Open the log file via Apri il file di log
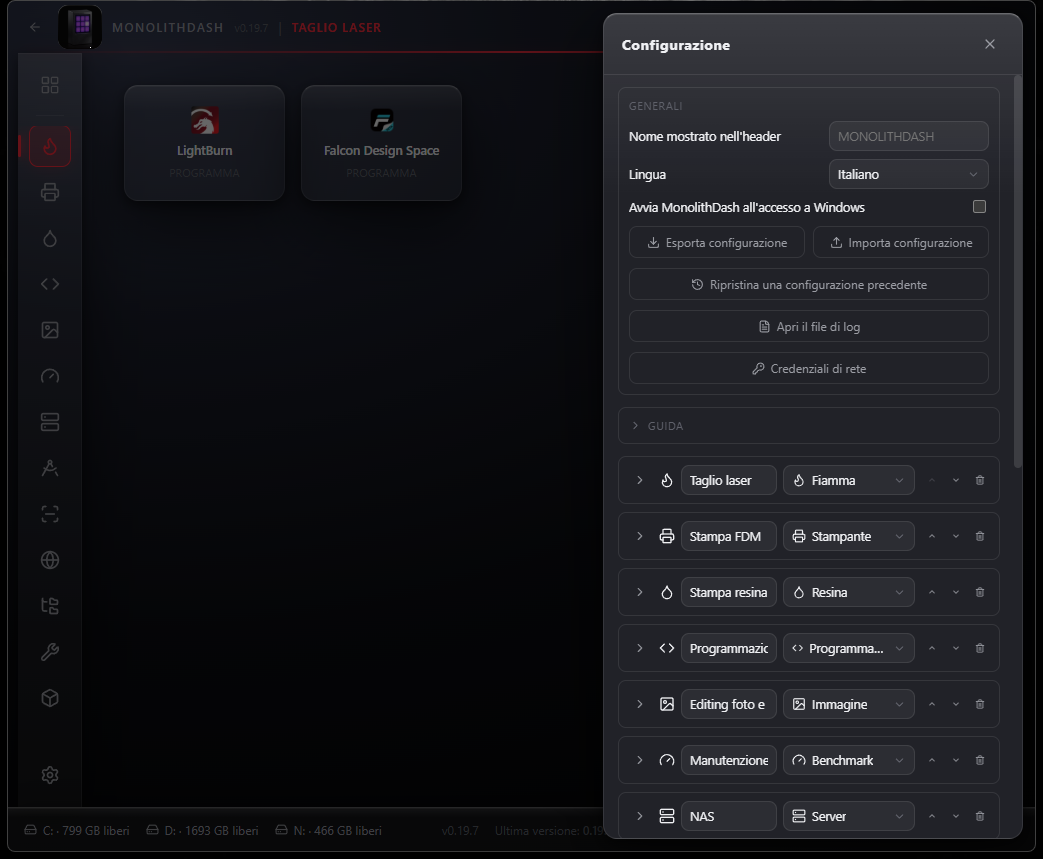Image resolution: width=1043 pixels, height=859 pixels. [x=809, y=327]
